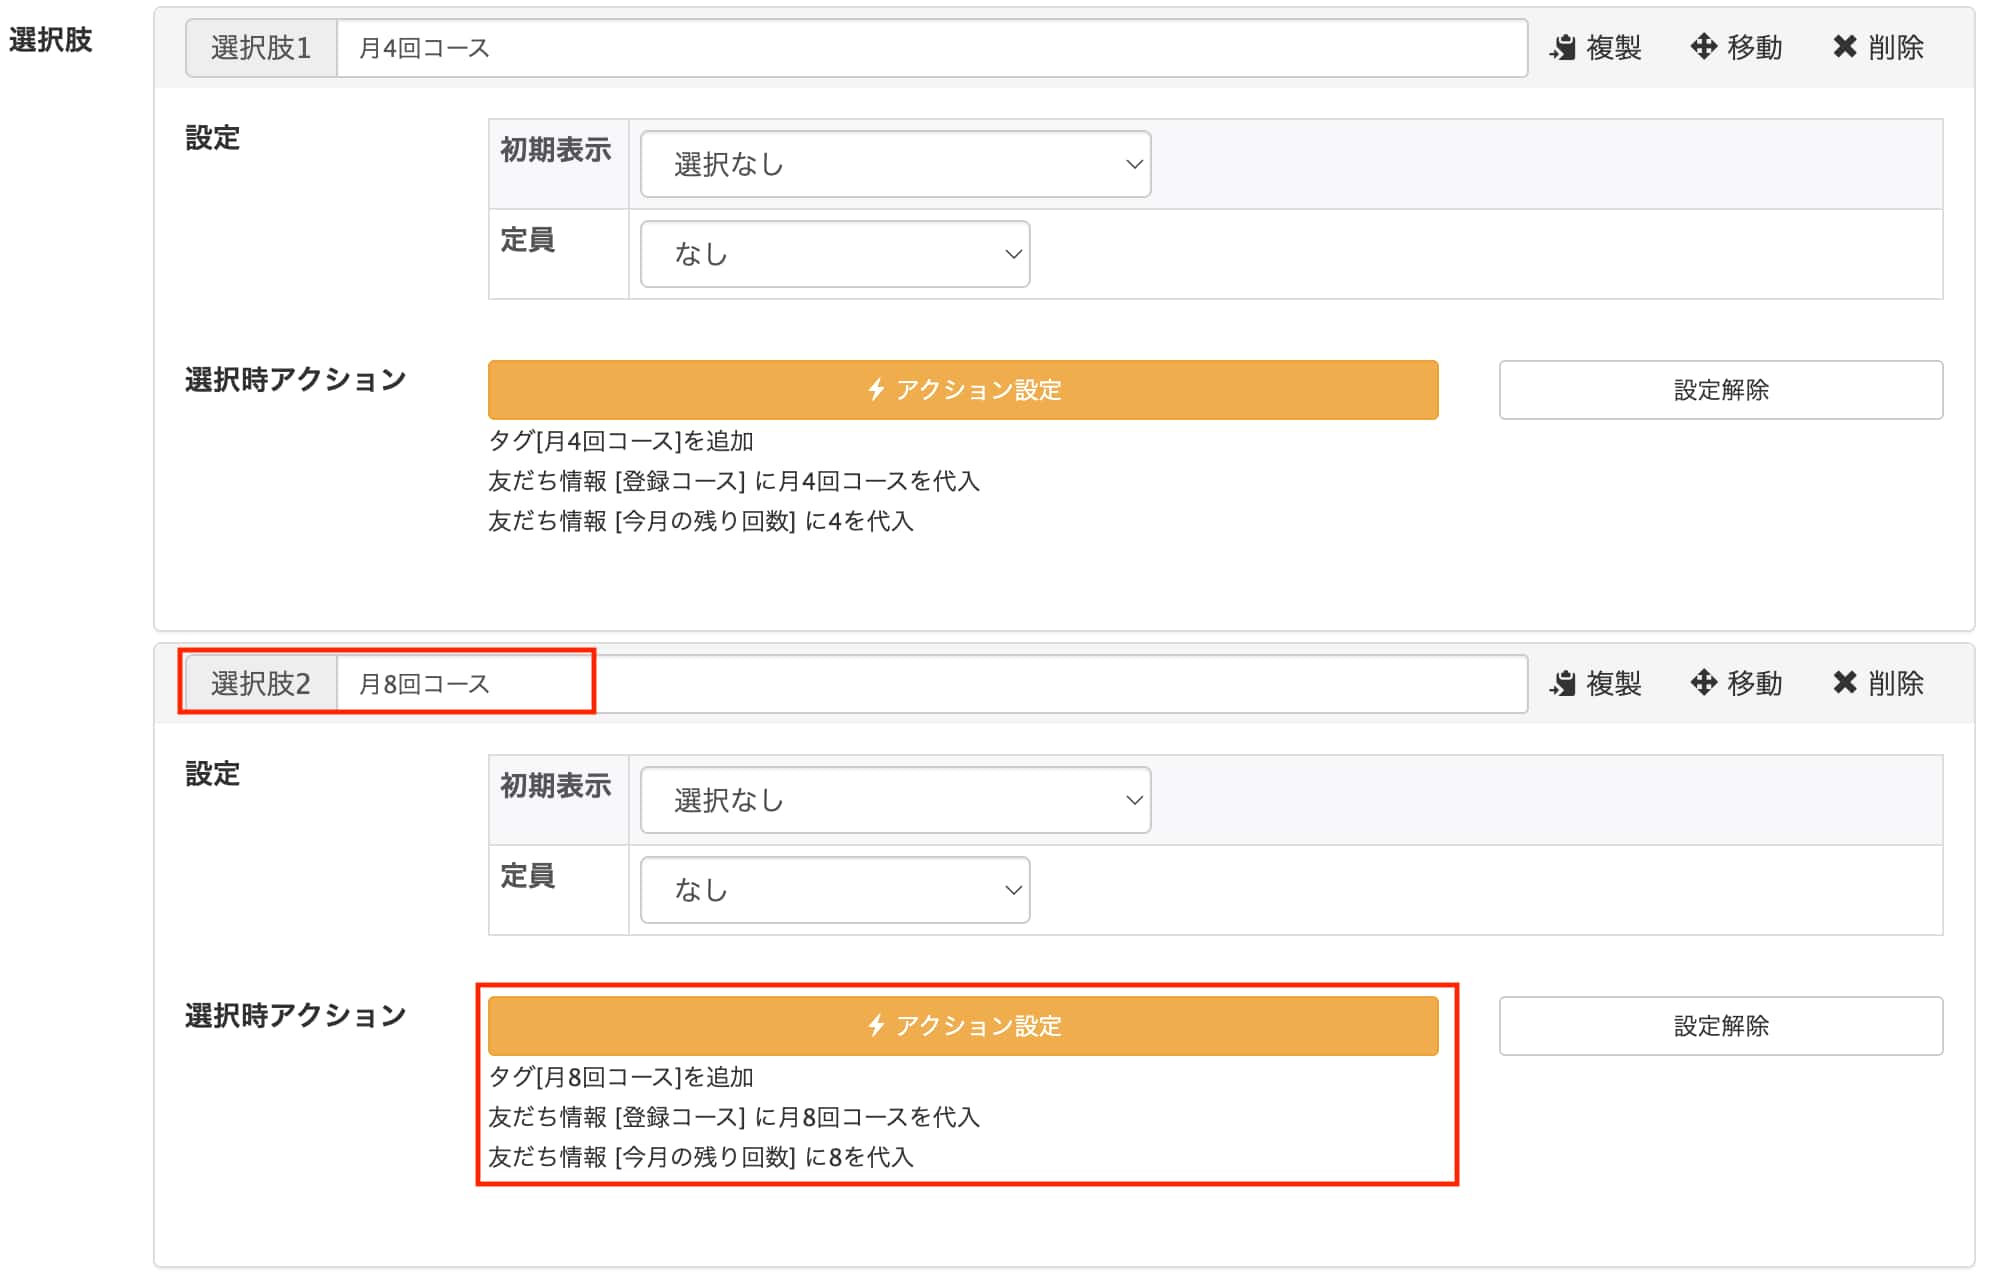Click the 移動 move icon for 選択肢1
Image resolution: width=1993 pixels, height=1274 pixels.
pos(1703,46)
